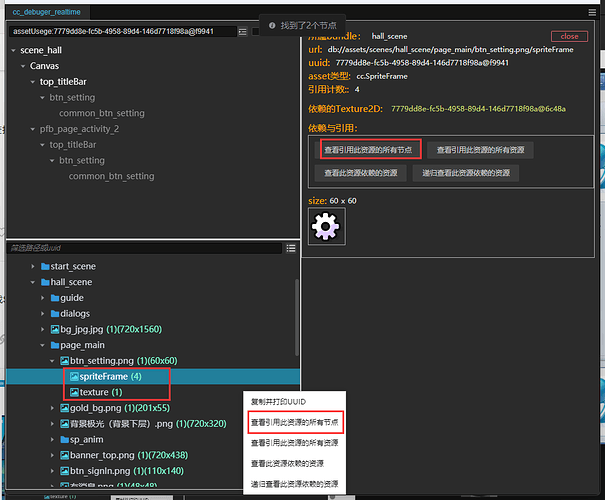
Task: Select the btn_setting node under Canvas top_titleBar
Action: 72,98
